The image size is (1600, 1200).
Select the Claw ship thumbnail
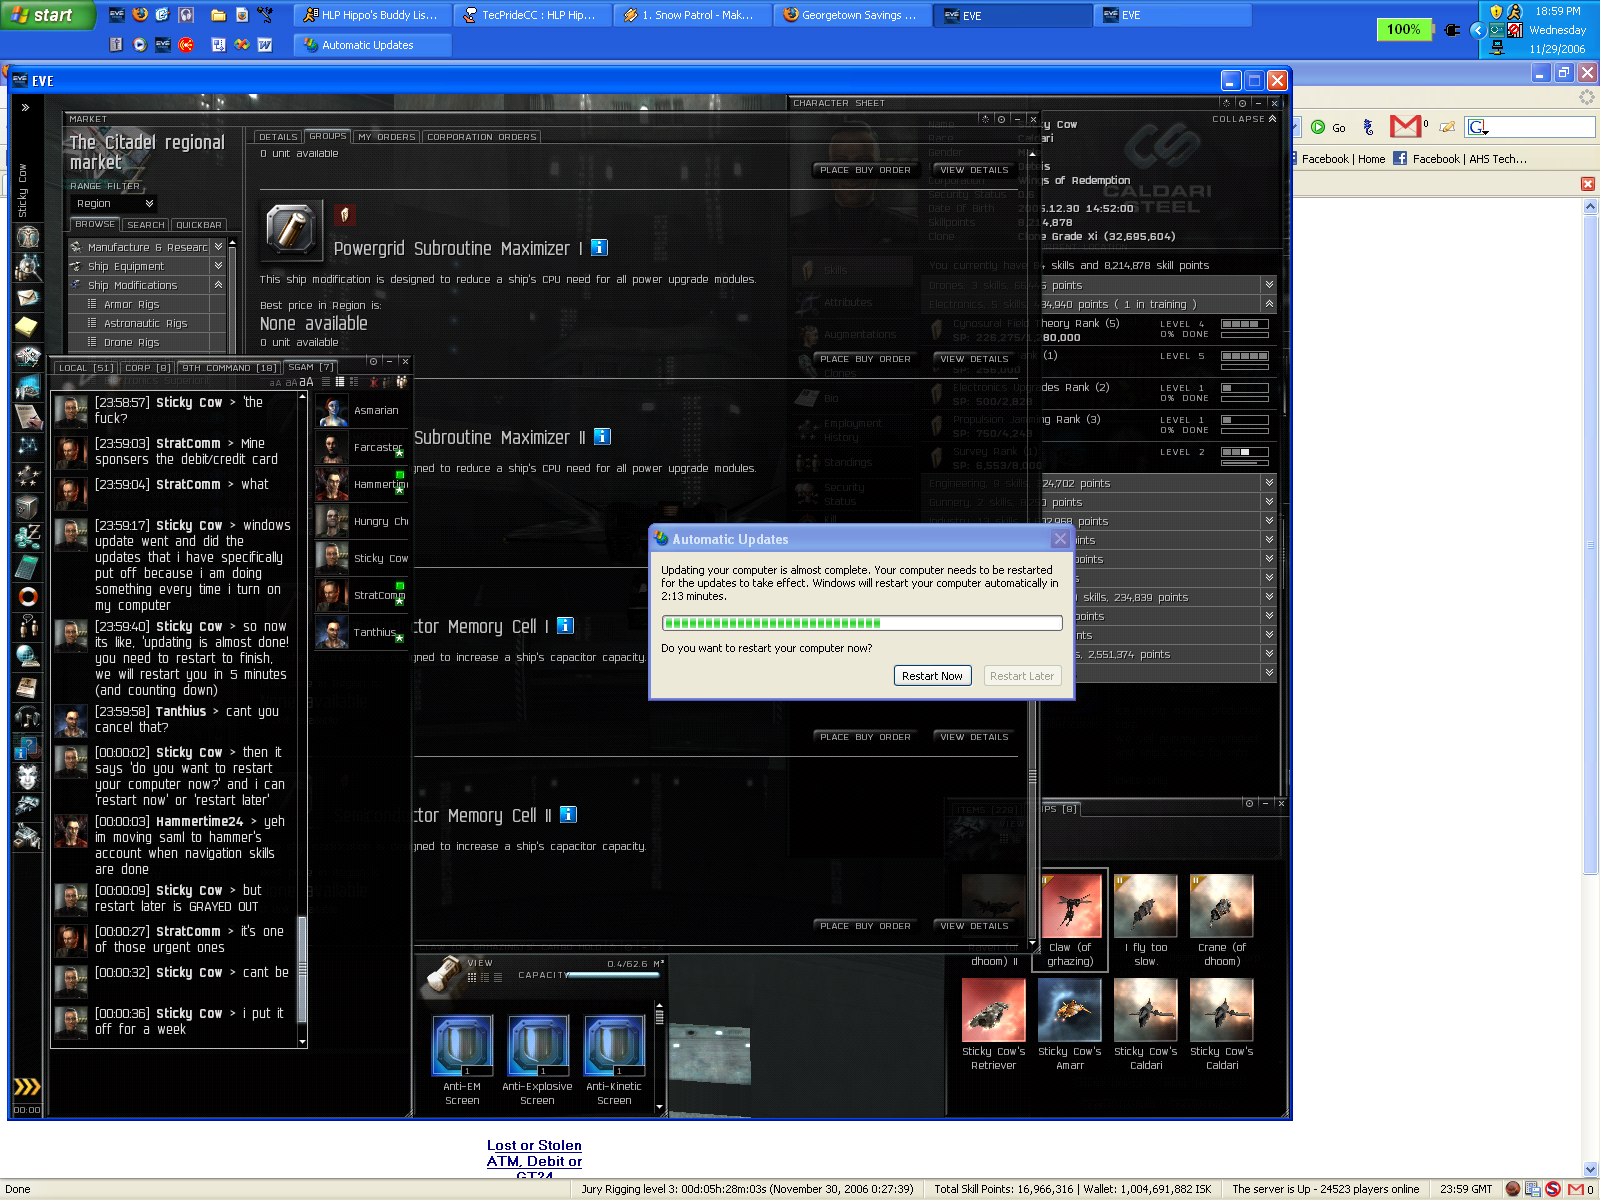coord(1070,906)
